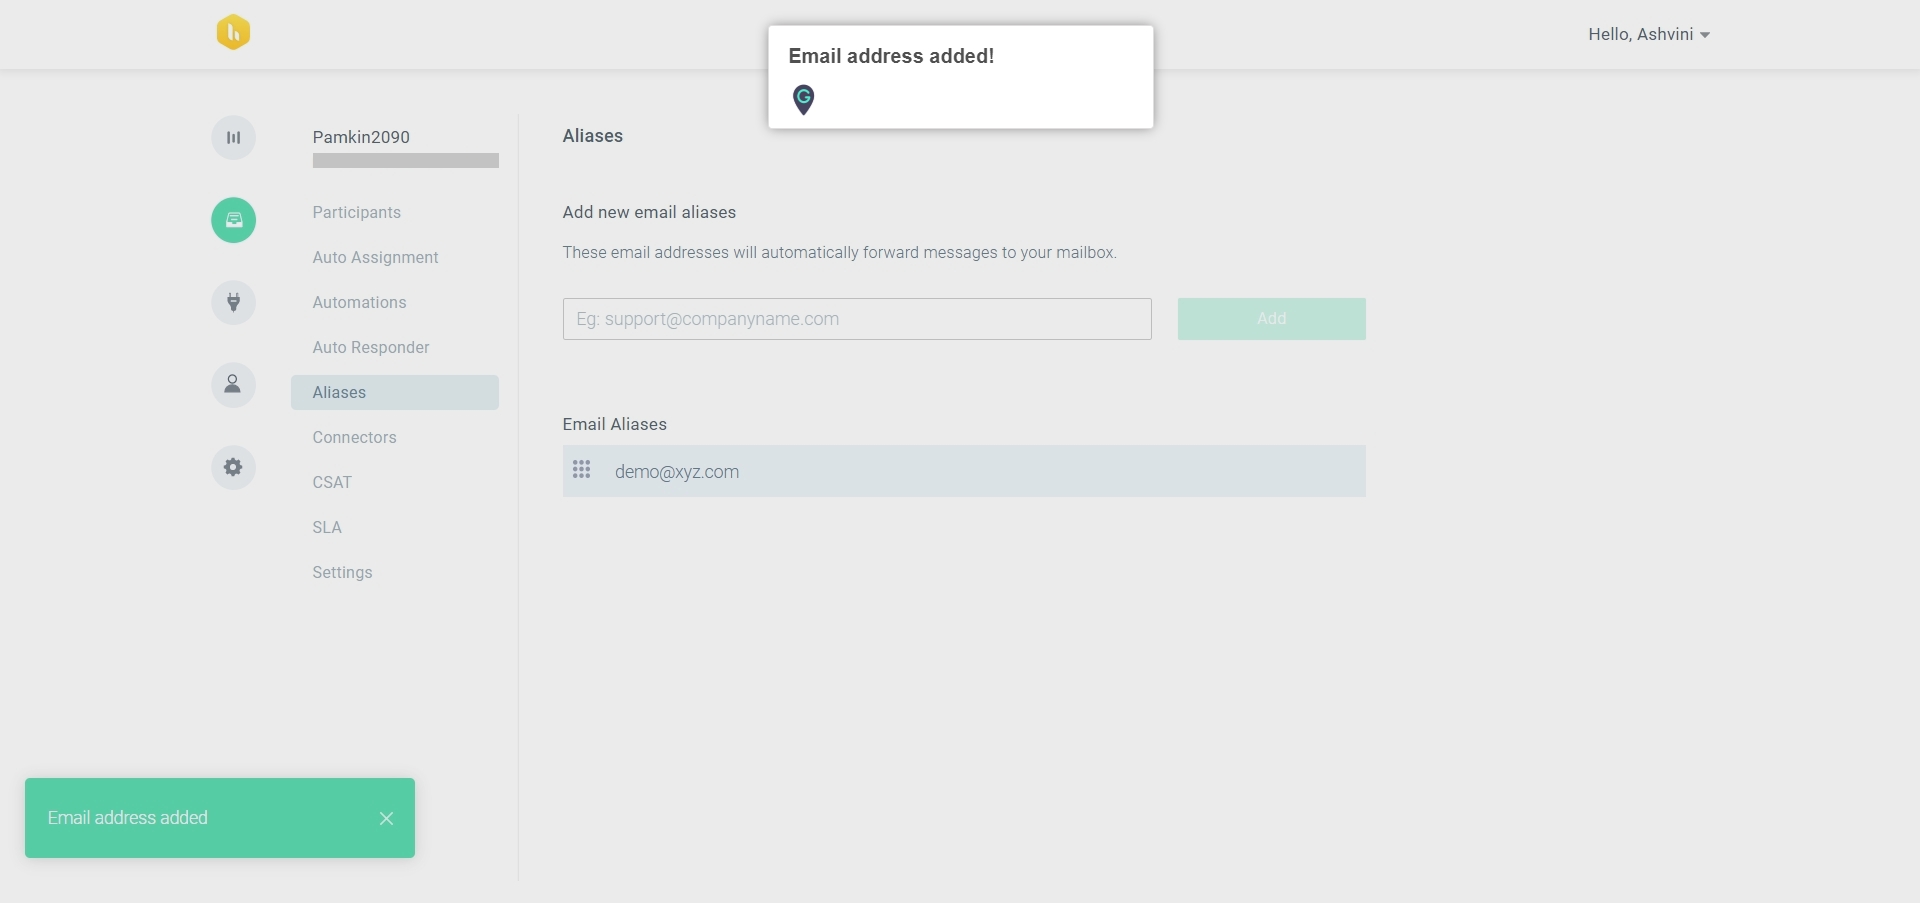Expand the Hello, Ashvini account dropdown
The width and height of the screenshot is (1920, 903).
[1648, 34]
